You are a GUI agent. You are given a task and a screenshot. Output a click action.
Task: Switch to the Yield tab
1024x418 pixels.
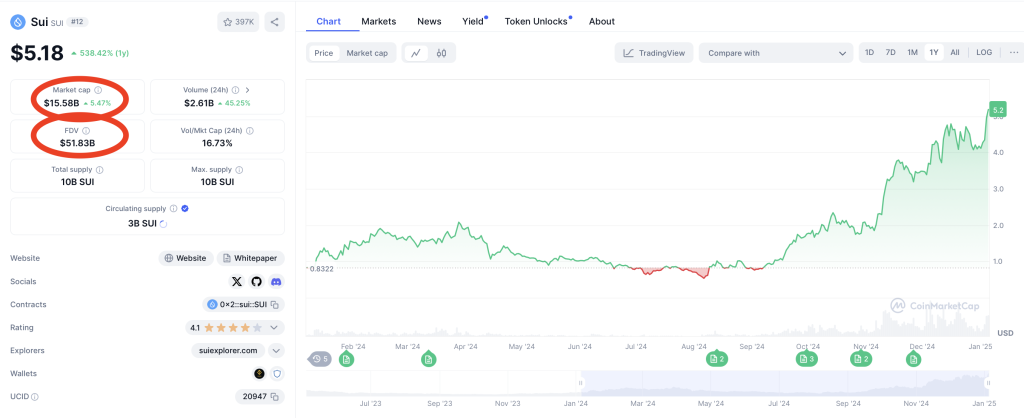point(473,21)
